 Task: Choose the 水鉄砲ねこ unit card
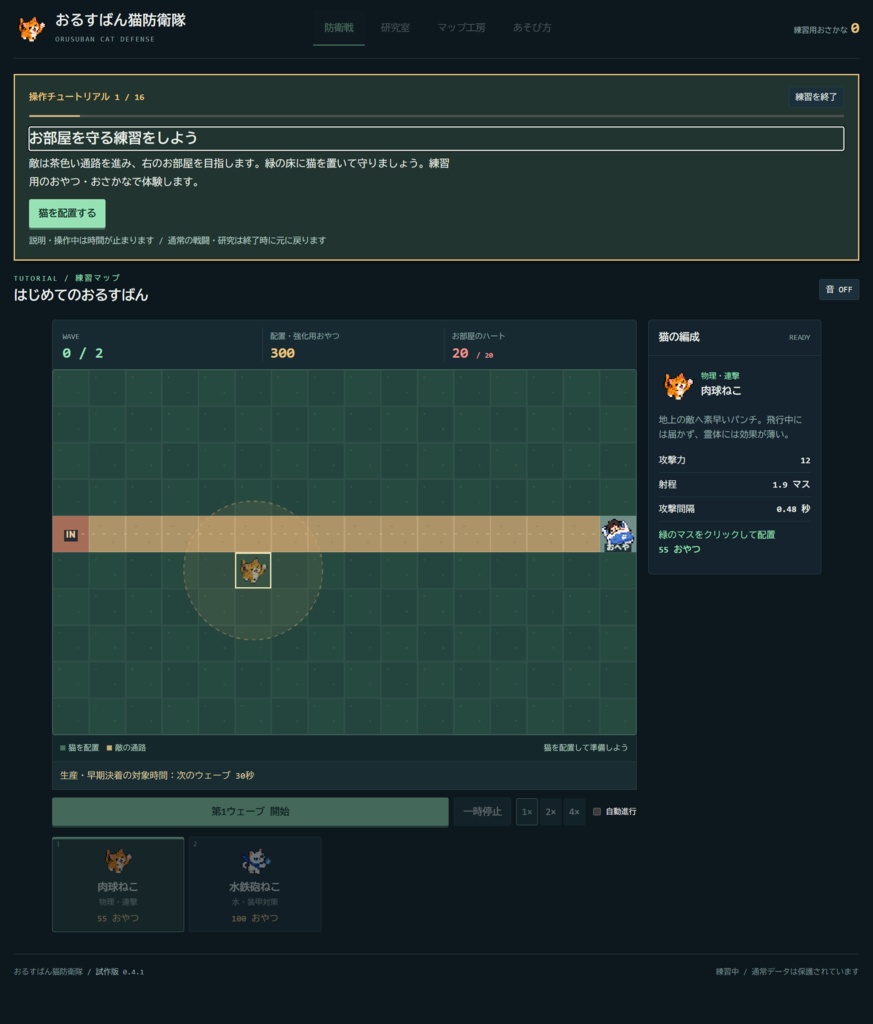[x=255, y=884]
